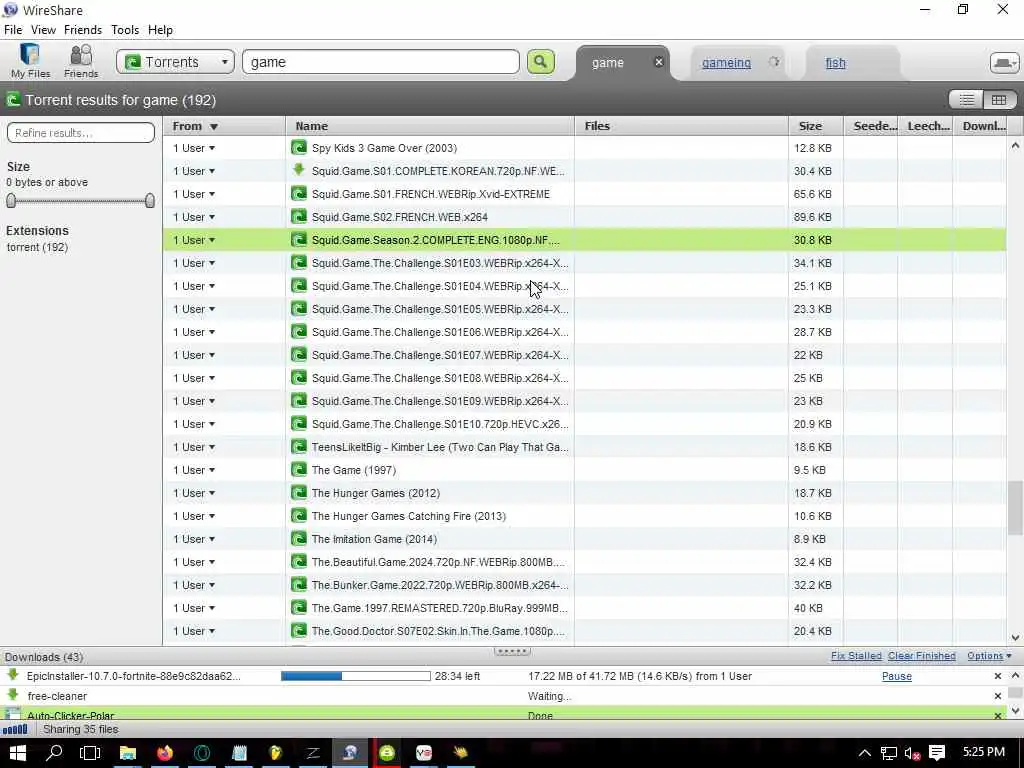Open Firefox from the taskbar

[165, 753]
